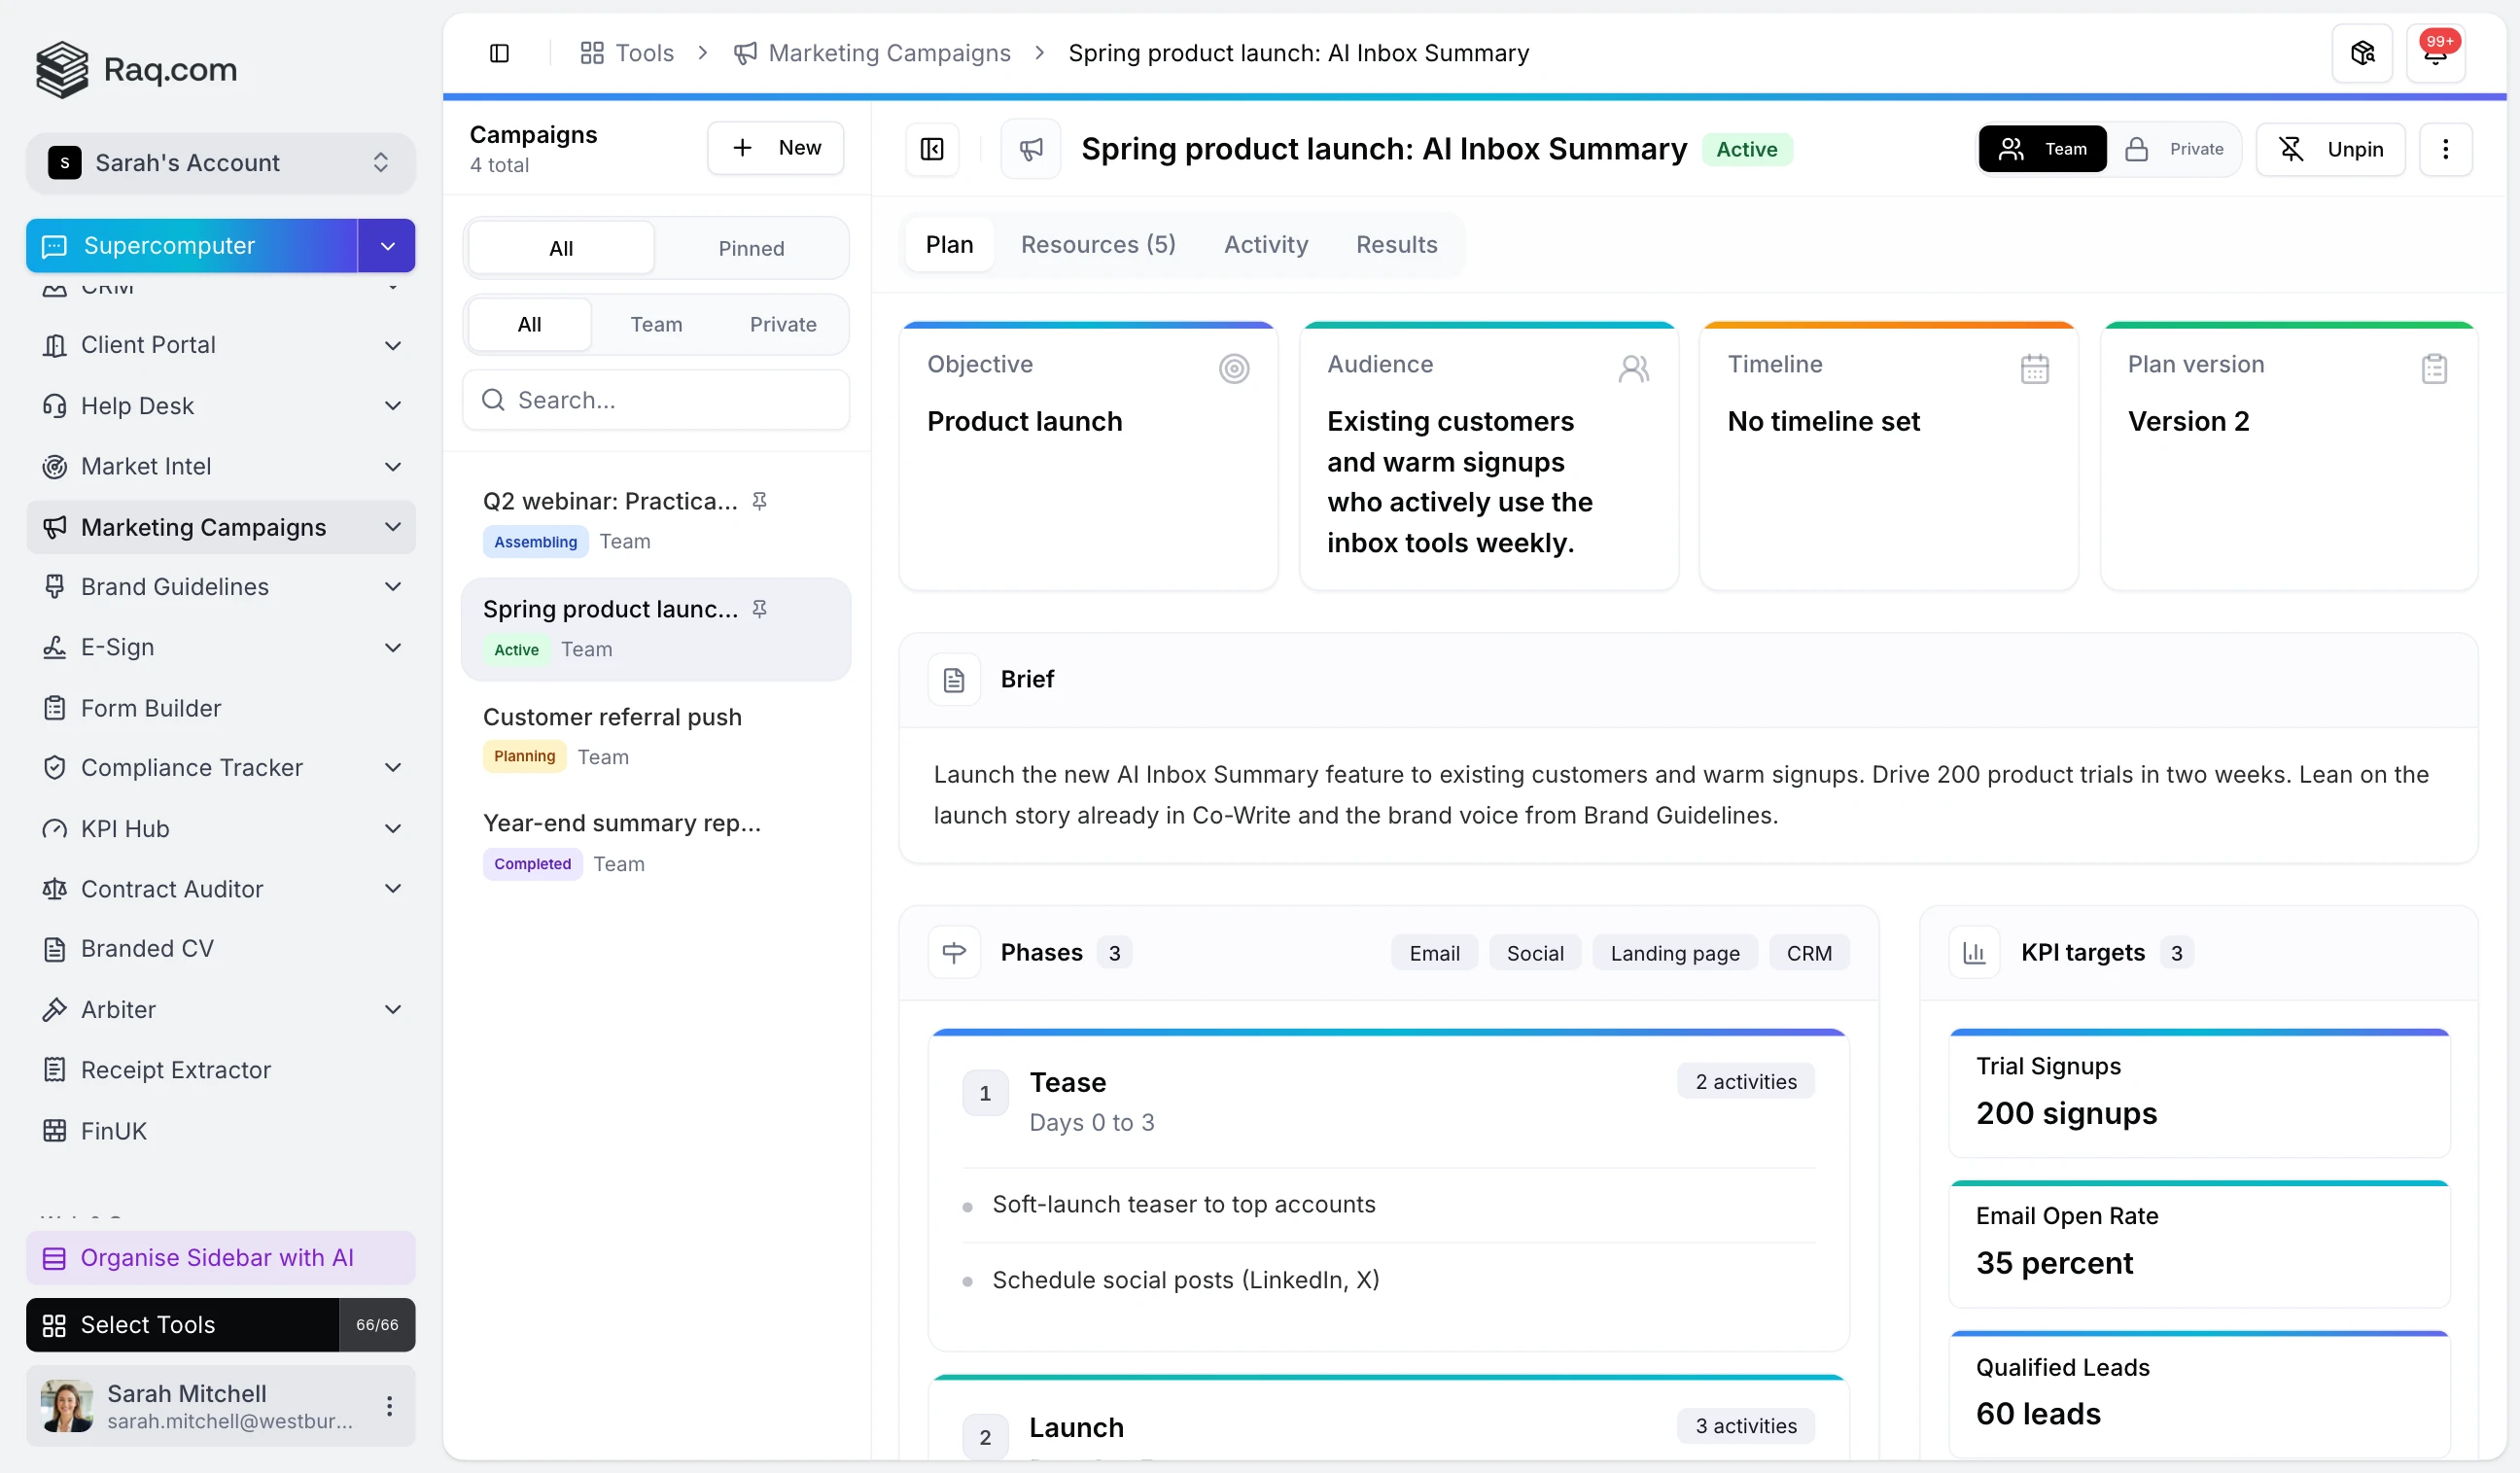Screen dimensions: 2520x1473
Task: Switch to the Results tab
Action: point(1396,244)
